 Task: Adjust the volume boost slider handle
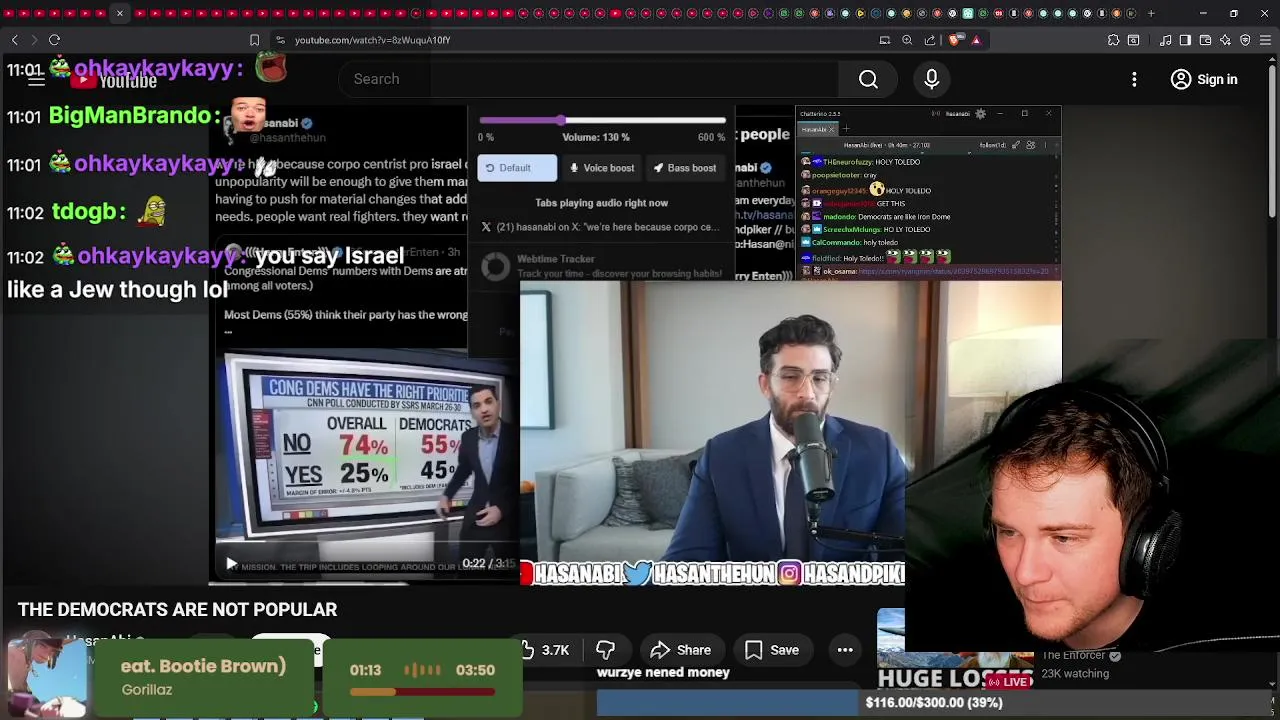pos(562,120)
